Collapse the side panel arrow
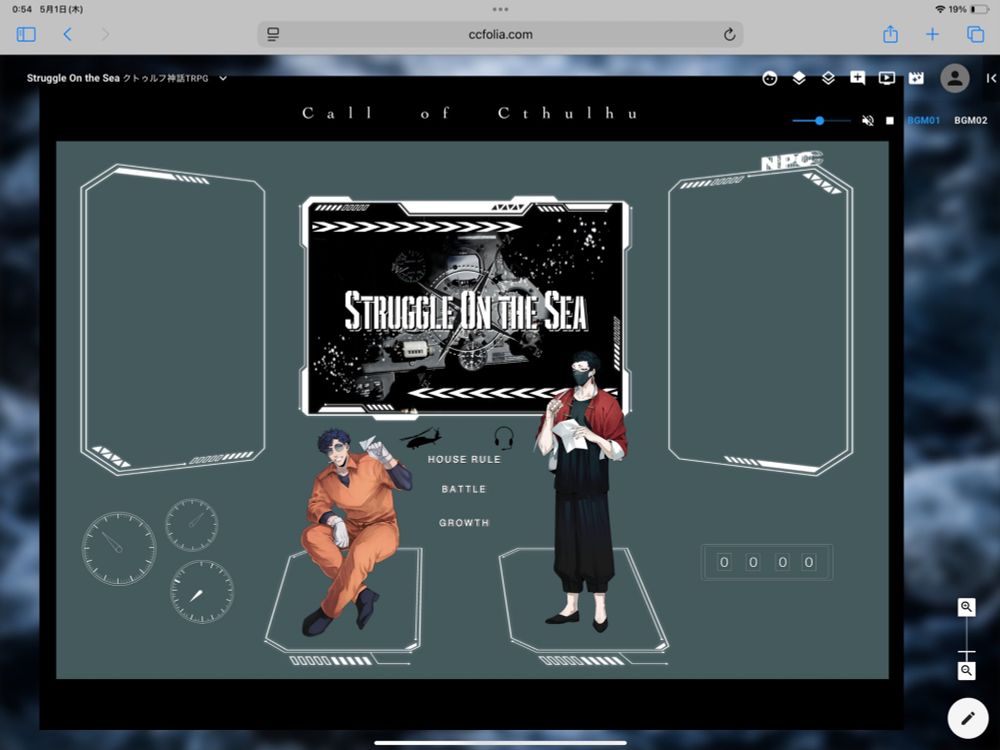 [x=991, y=78]
